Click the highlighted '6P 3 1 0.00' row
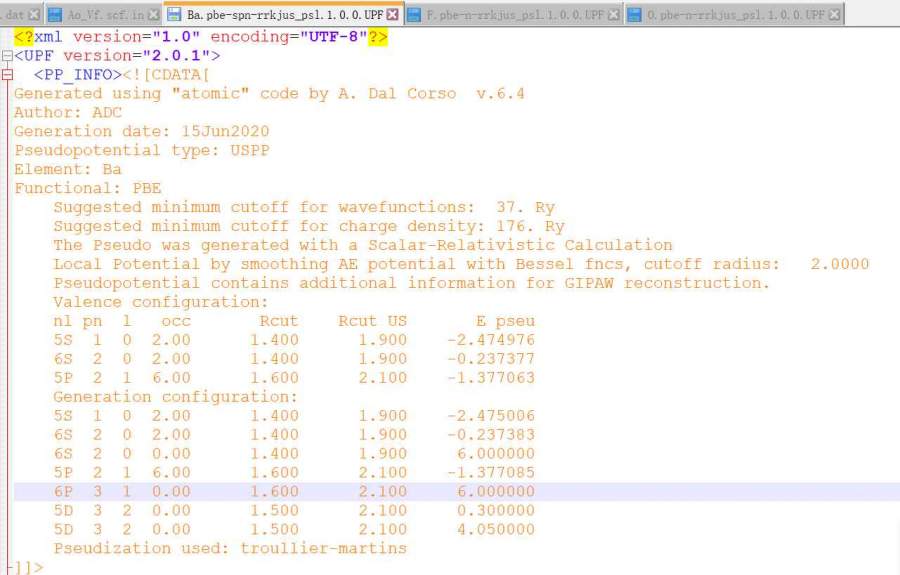 [x=456, y=491]
